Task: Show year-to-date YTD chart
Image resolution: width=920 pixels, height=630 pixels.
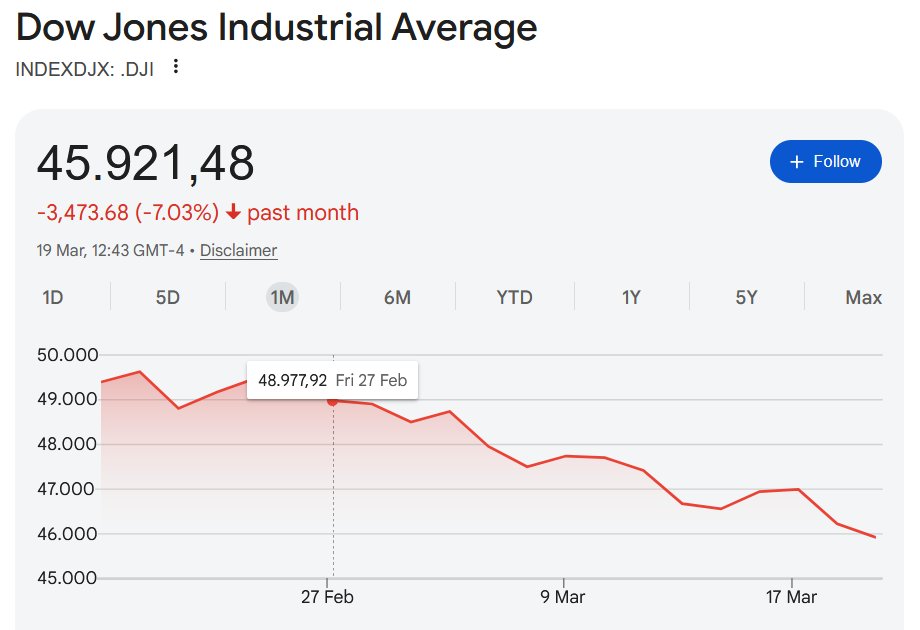Action: click(x=514, y=297)
